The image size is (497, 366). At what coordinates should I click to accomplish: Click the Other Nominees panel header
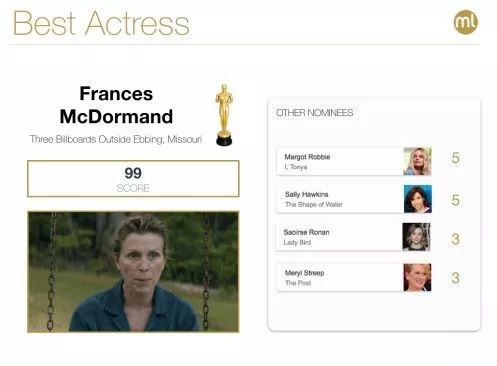[x=315, y=113]
